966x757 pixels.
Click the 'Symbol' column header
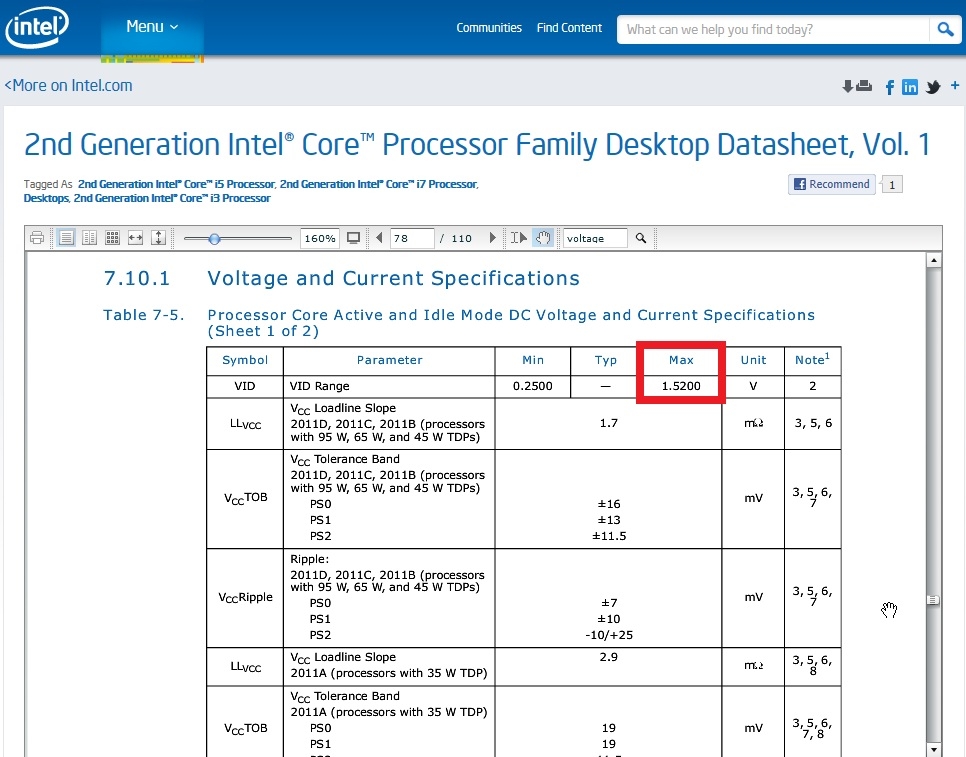(245, 360)
